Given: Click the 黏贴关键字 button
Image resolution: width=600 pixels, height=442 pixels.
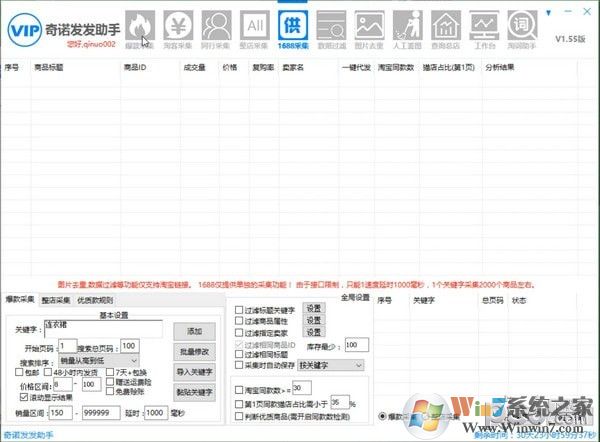Looking at the screenshot, I should (194, 392).
